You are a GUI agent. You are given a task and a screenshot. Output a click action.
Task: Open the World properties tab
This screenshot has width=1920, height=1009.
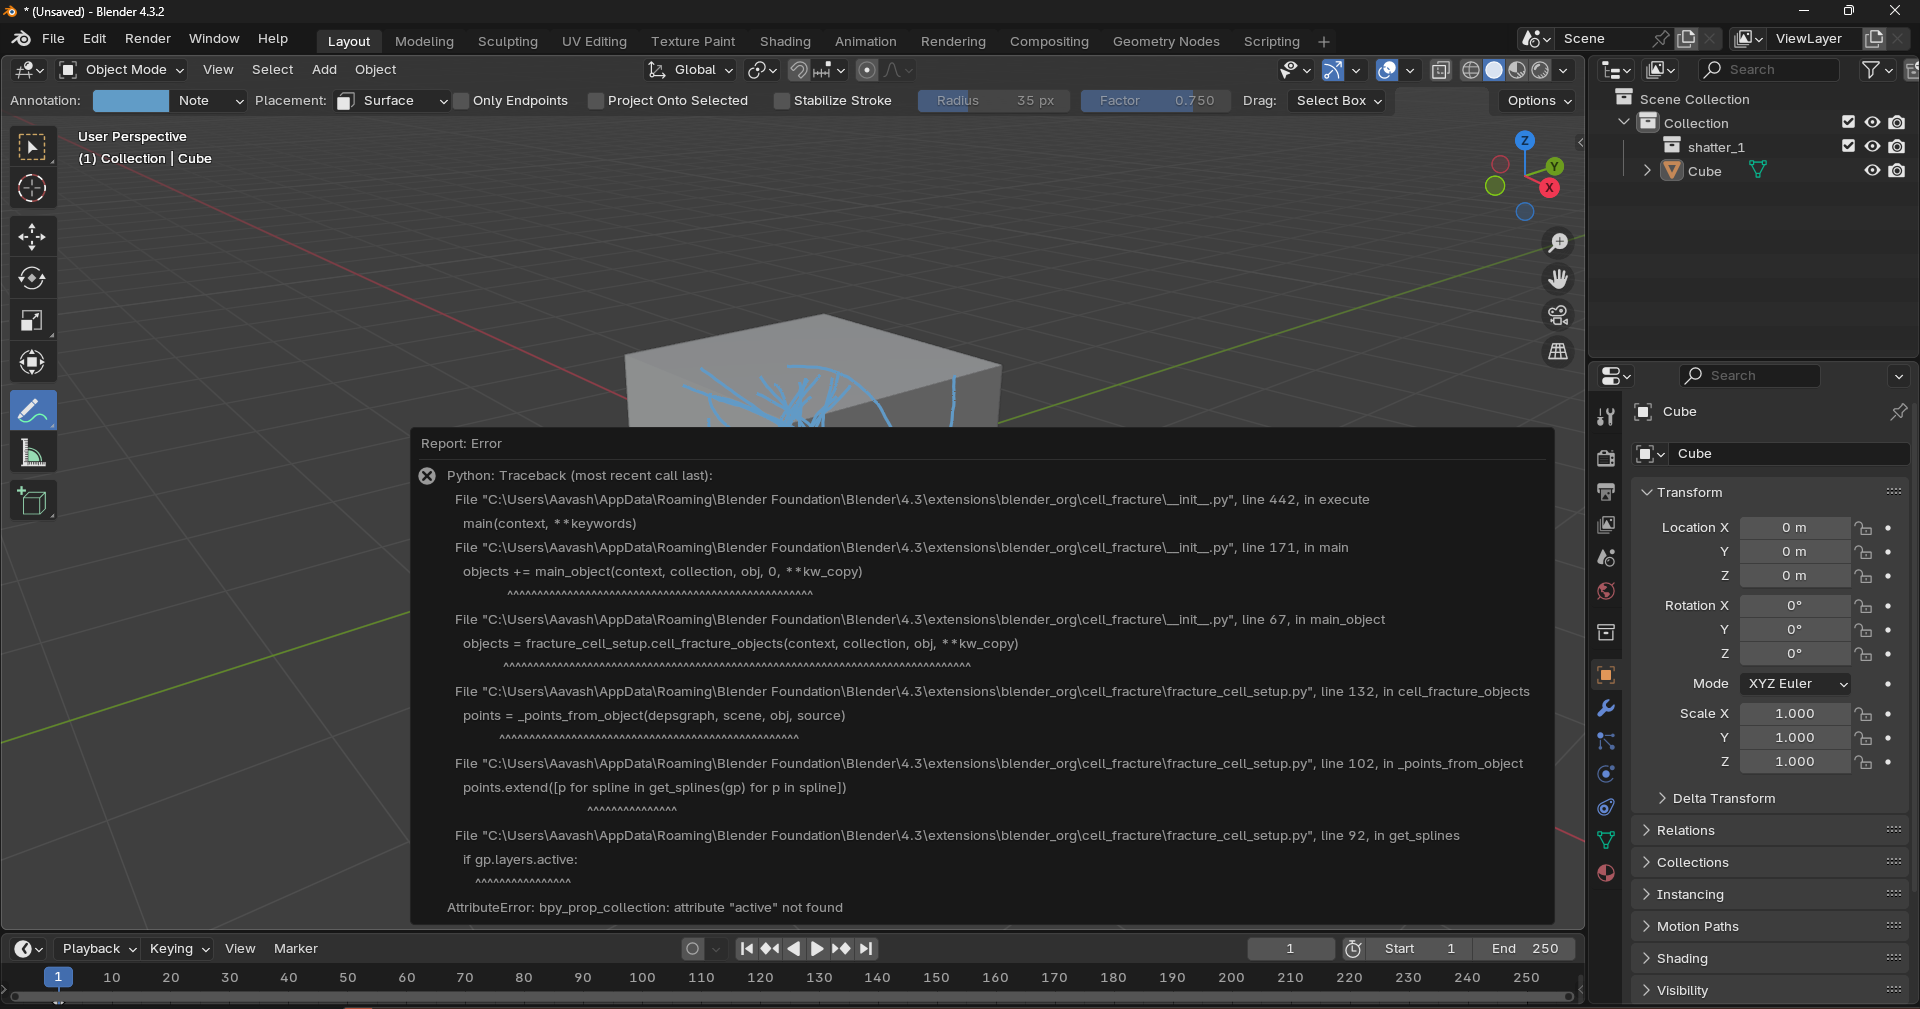pyautogui.click(x=1606, y=591)
